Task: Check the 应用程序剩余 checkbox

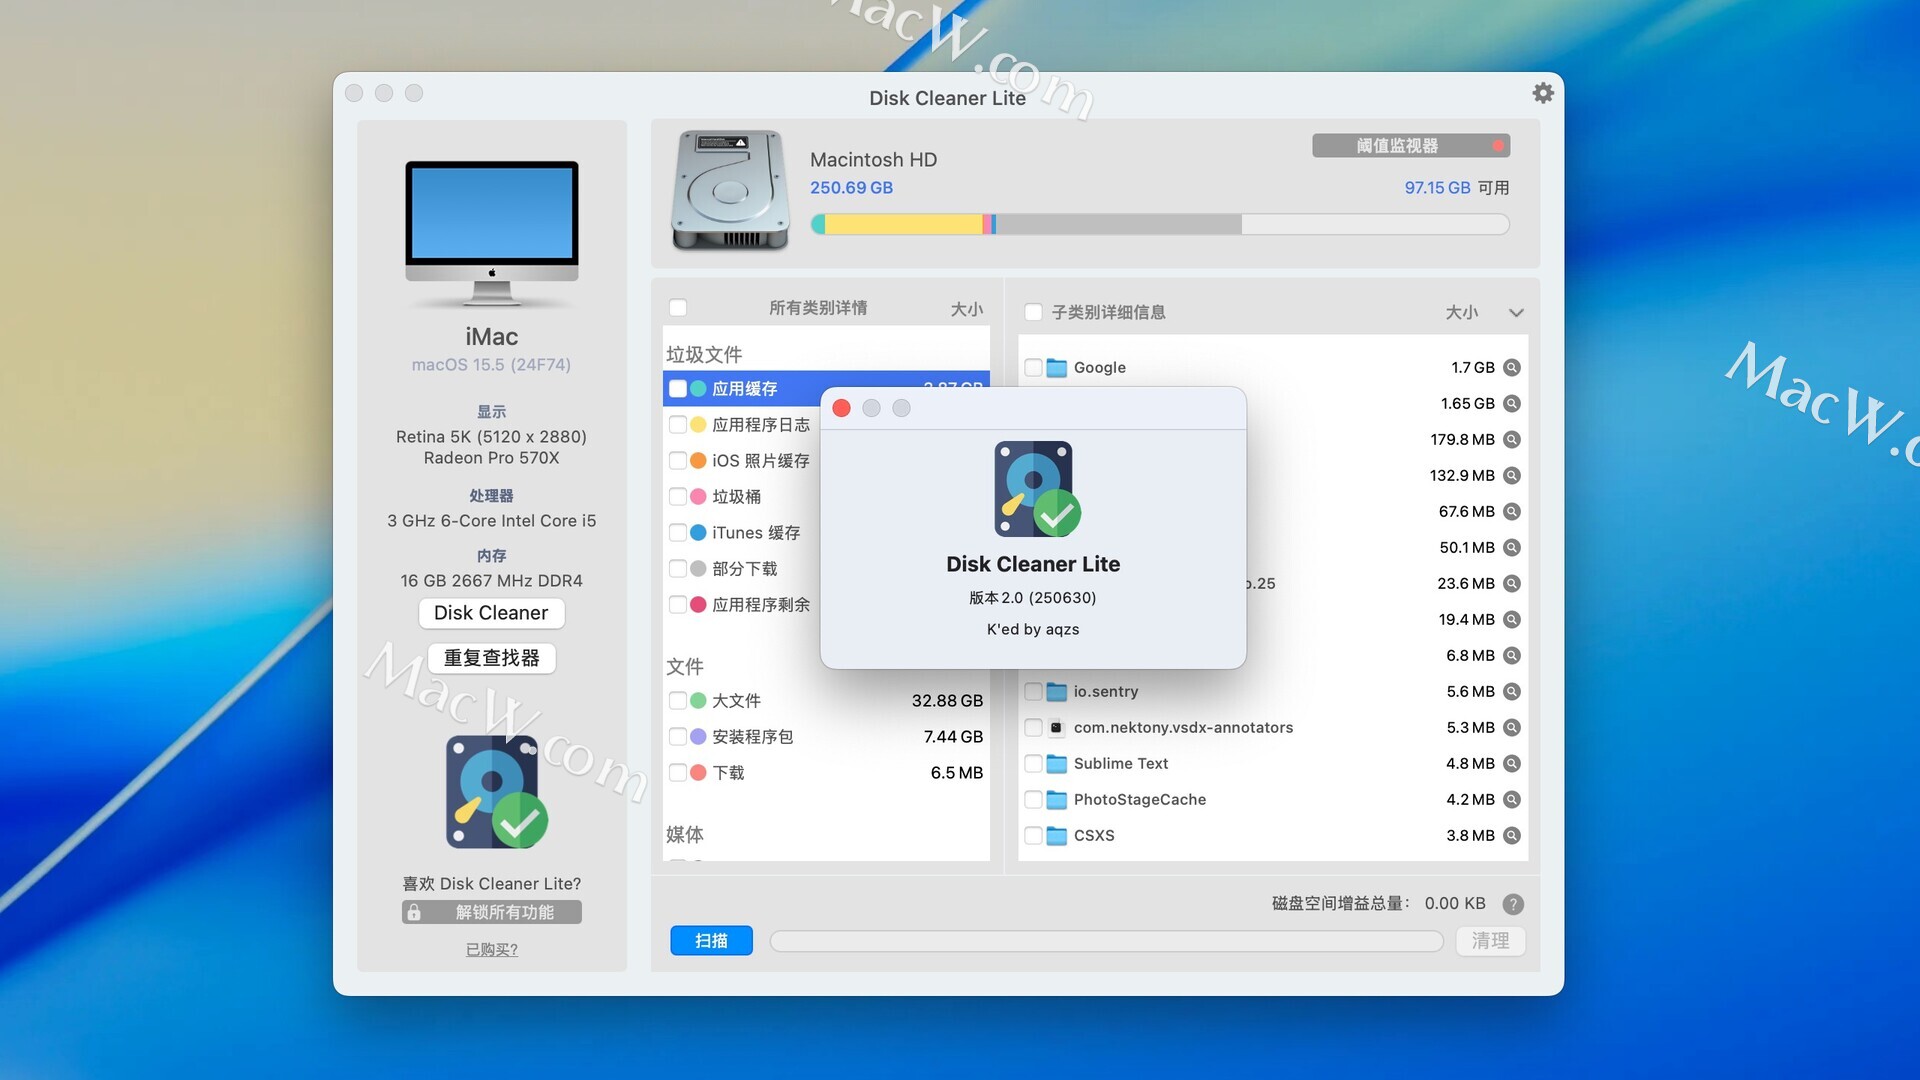Action: tap(678, 605)
